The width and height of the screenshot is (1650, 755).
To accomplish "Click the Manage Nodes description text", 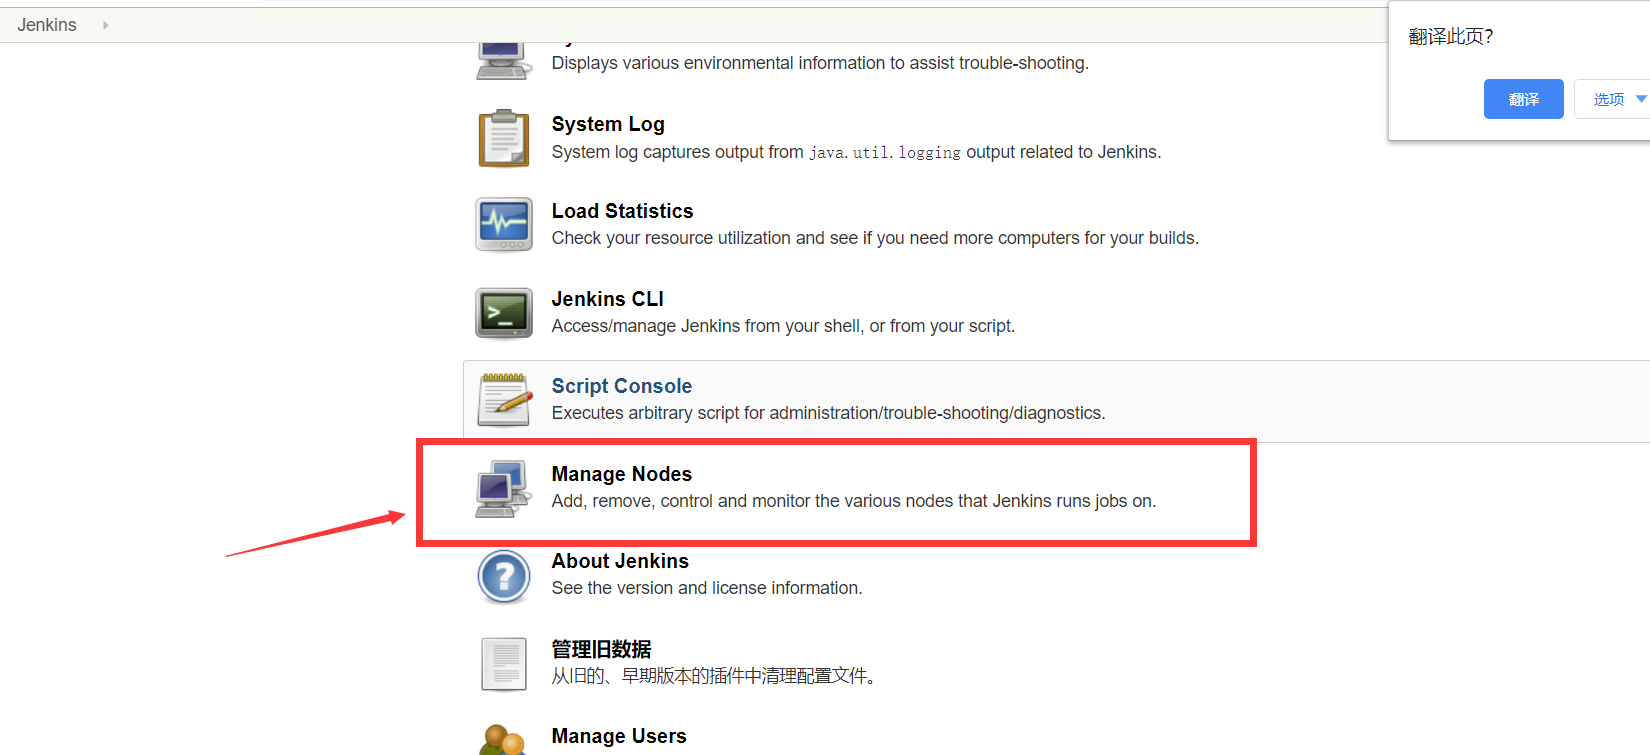I will click(853, 501).
